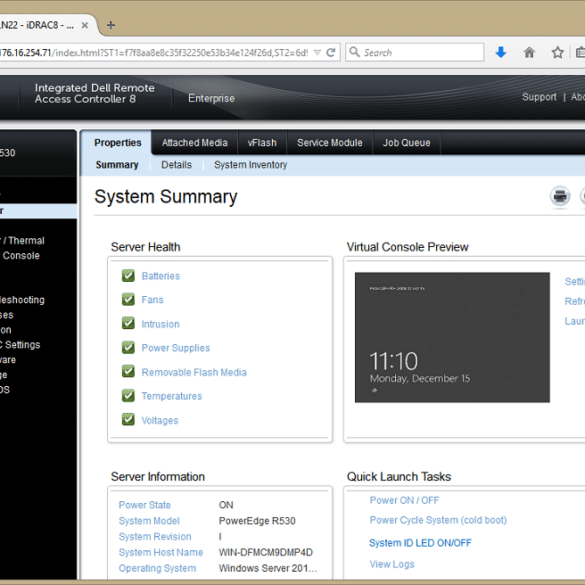Open the vFlash tab
This screenshot has width=585, height=585.
click(262, 143)
